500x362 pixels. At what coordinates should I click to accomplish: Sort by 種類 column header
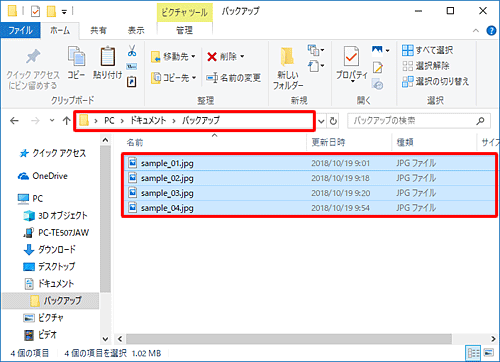click(405, 143)
